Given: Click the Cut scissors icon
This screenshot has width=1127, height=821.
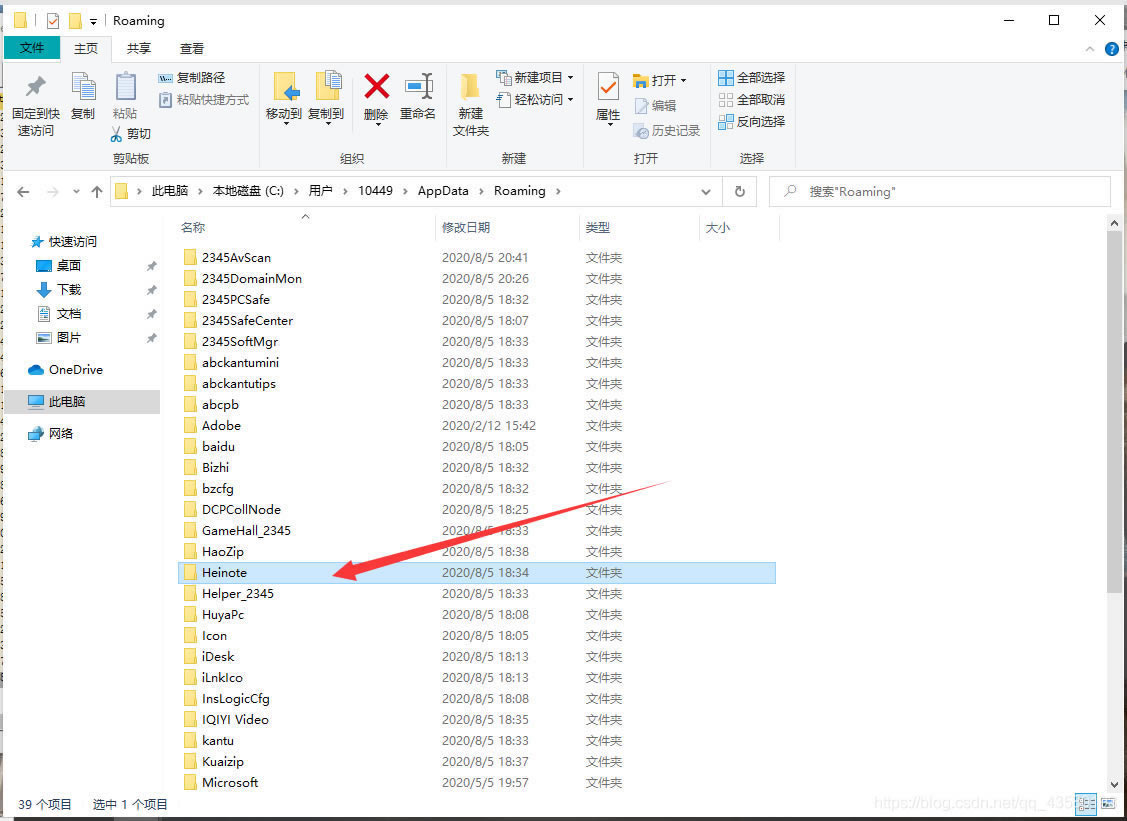Looking at the screenshot, I should (115, 134).
